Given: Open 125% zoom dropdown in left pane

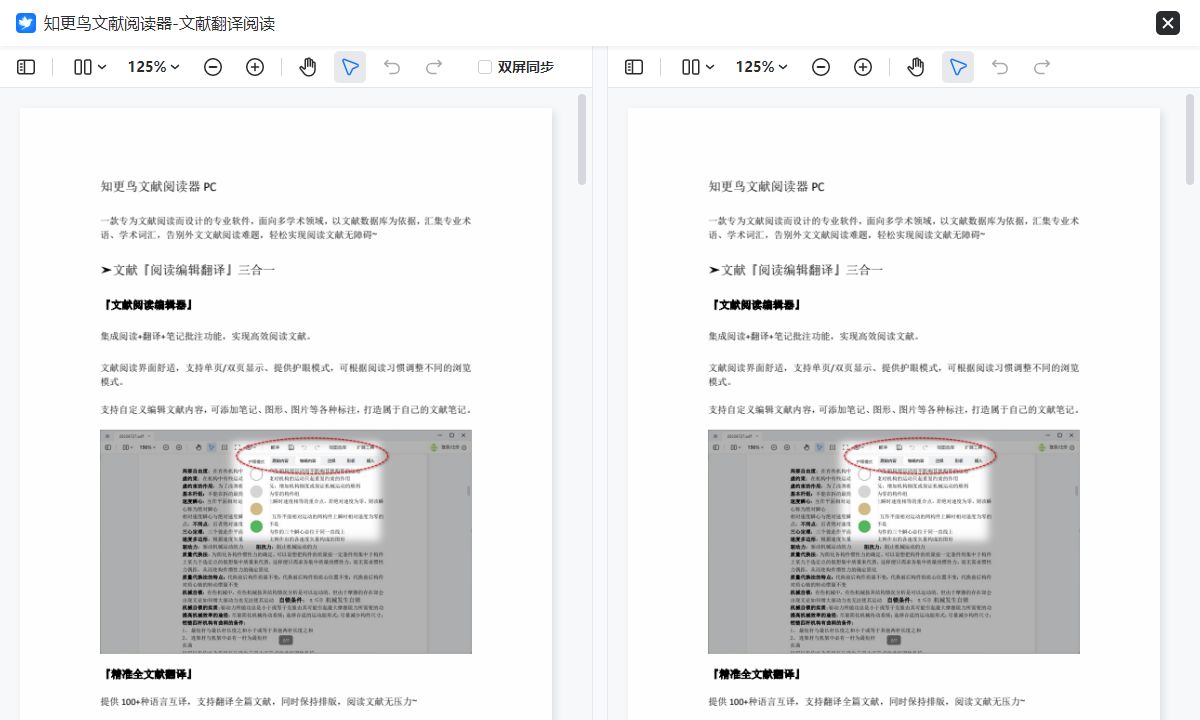Looking at the screenshot, I should pos(154,67).
